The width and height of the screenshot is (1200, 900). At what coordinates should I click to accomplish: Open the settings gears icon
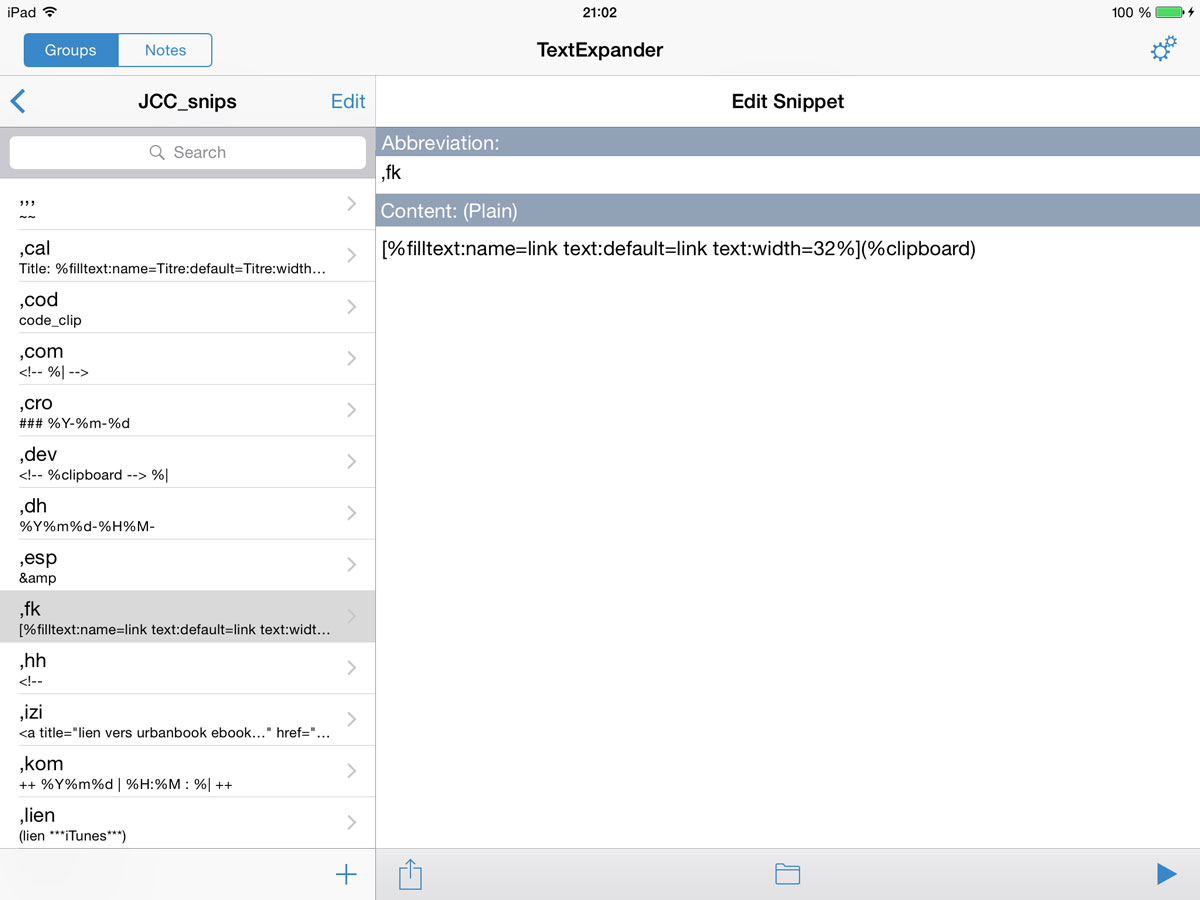1163,49
